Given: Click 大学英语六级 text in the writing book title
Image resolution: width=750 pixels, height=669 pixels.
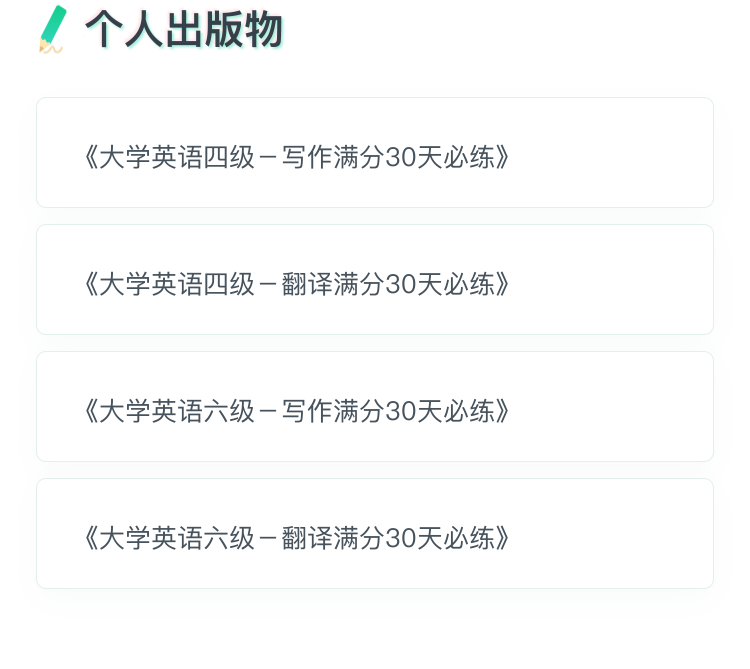Looking at the screenshot, I should (177, 411).
